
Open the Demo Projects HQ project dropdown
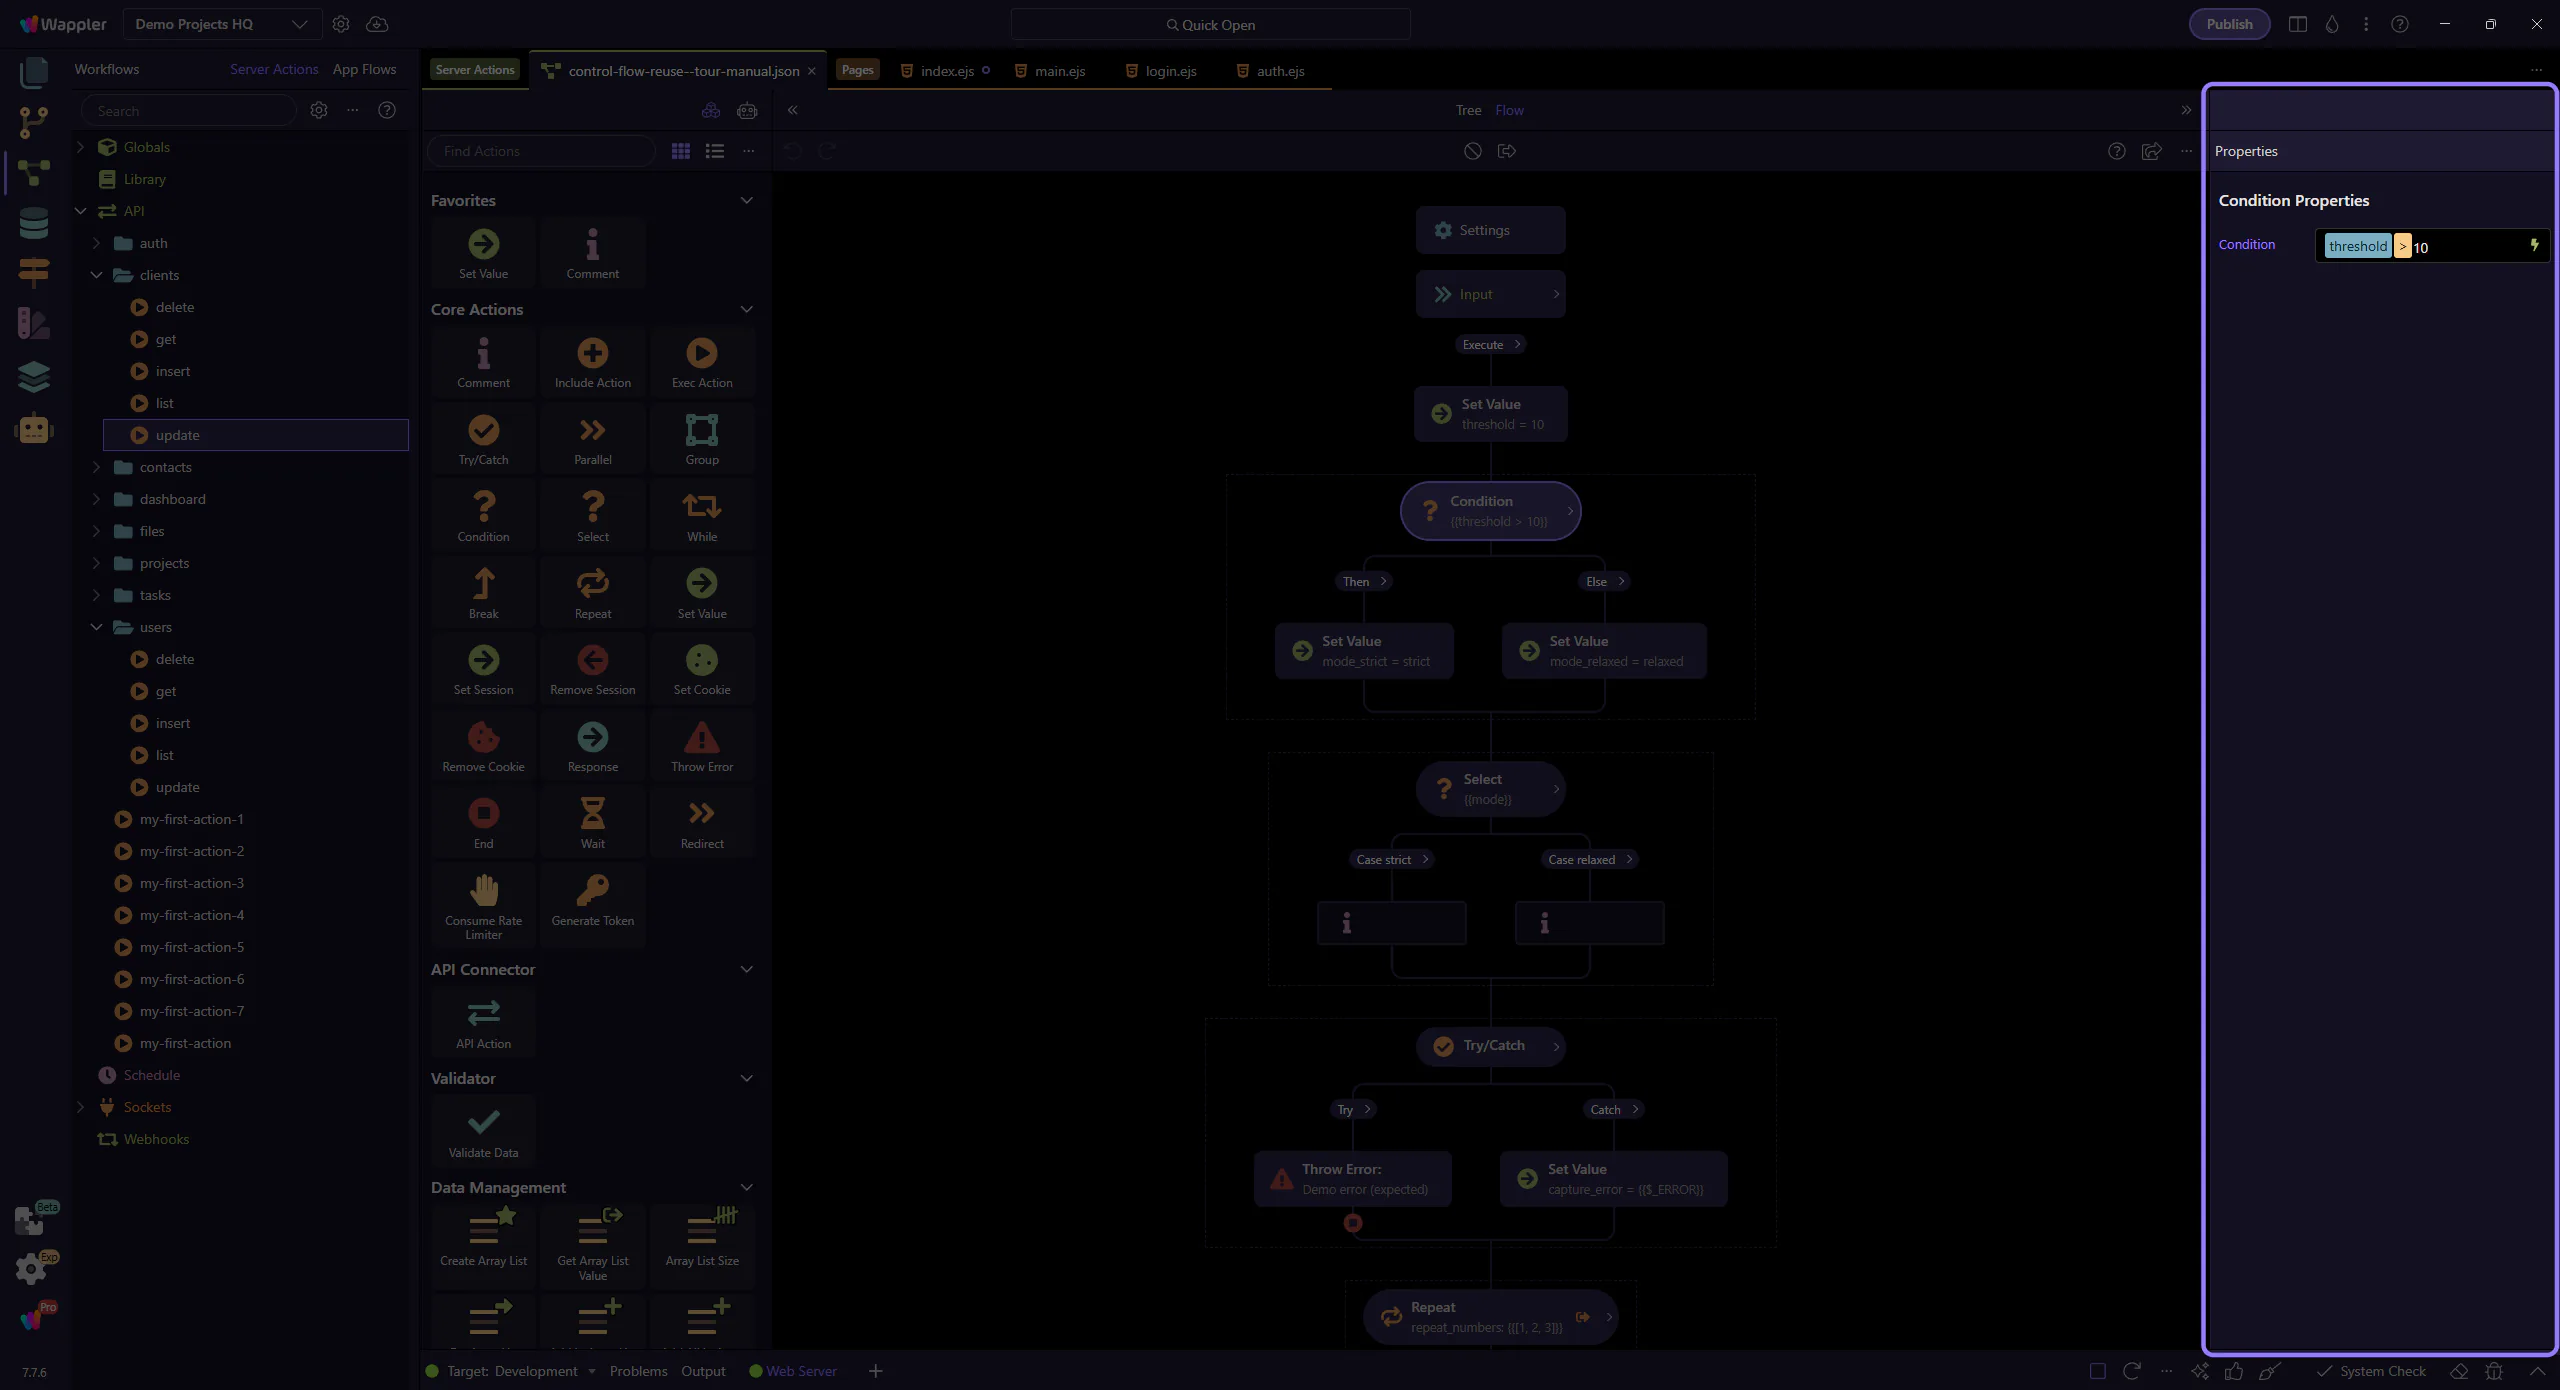click(x=221, y=24)
